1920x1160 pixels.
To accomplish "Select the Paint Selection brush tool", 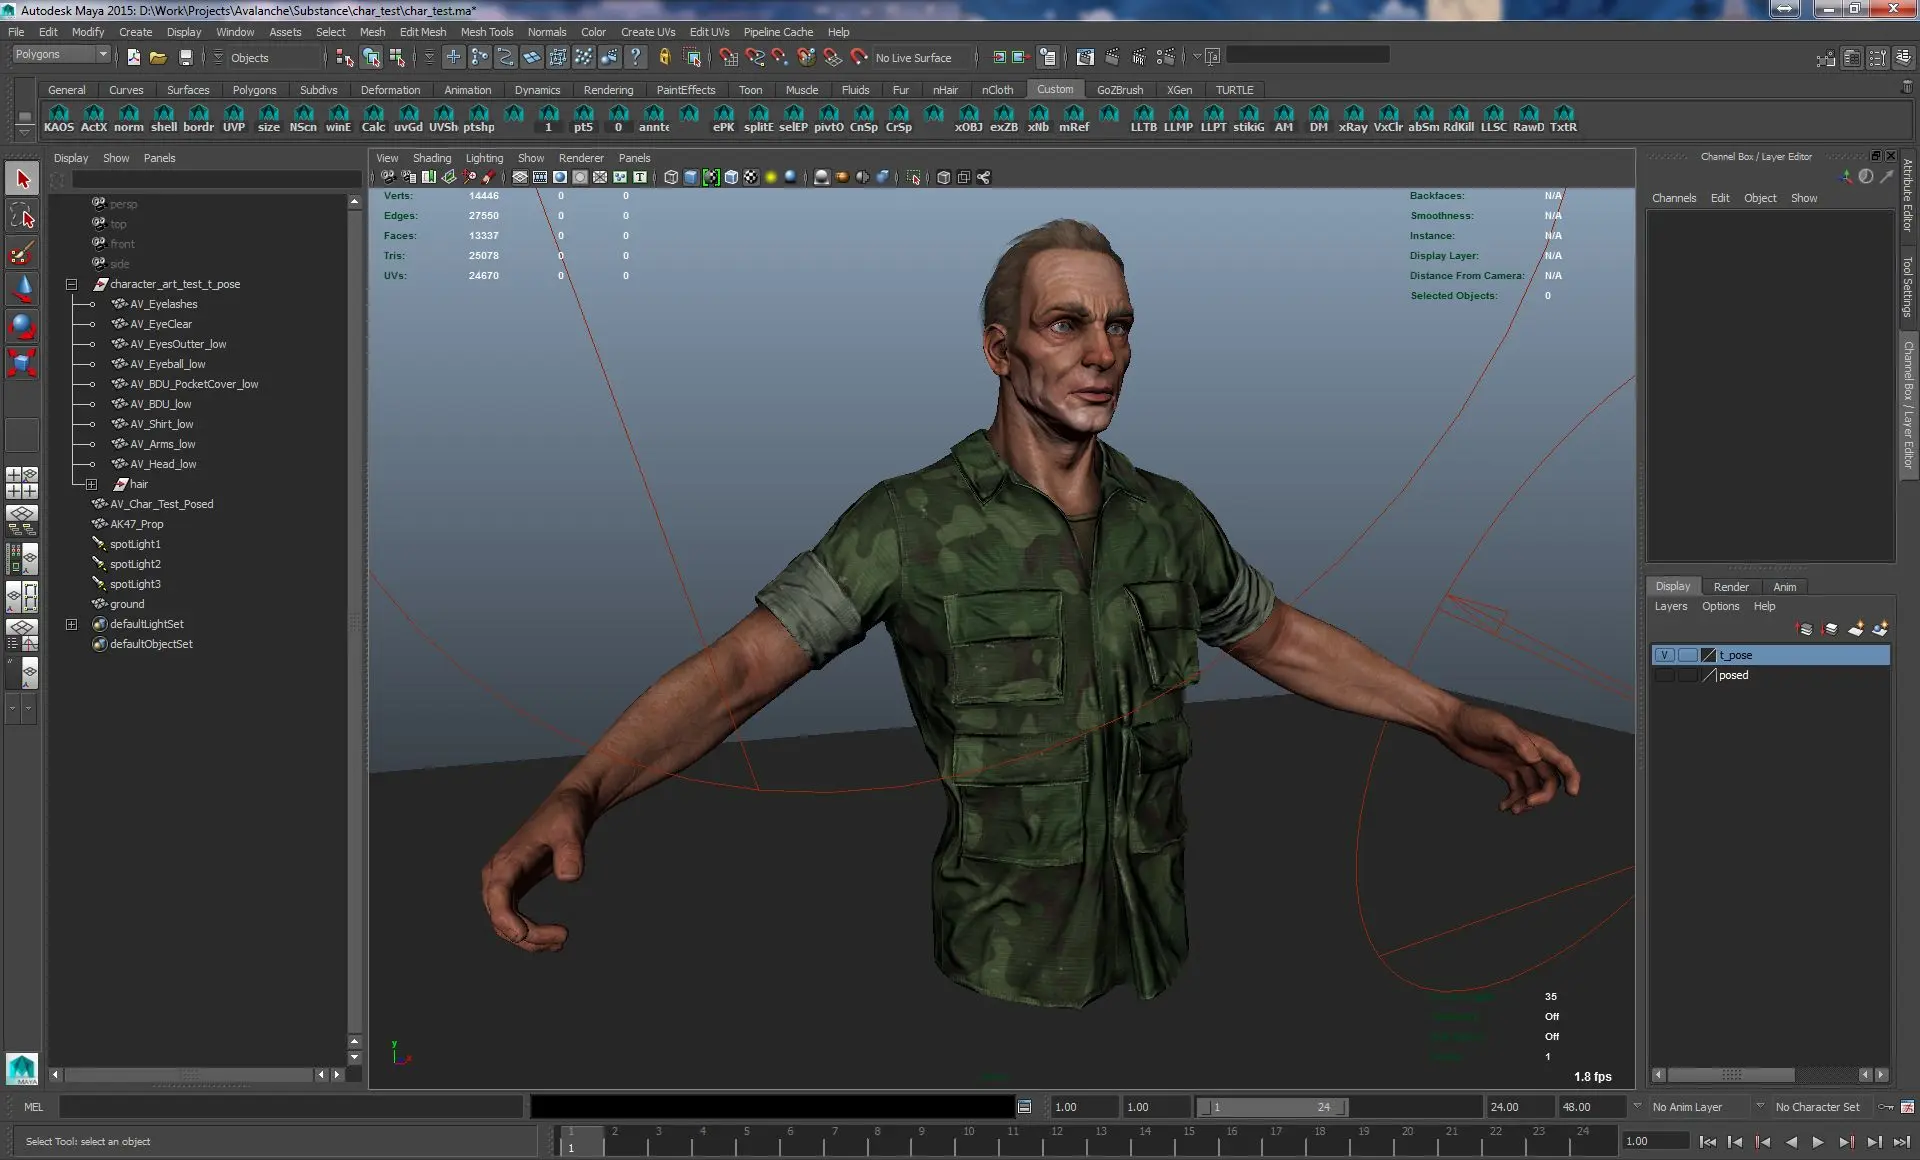I will (22, 253).
